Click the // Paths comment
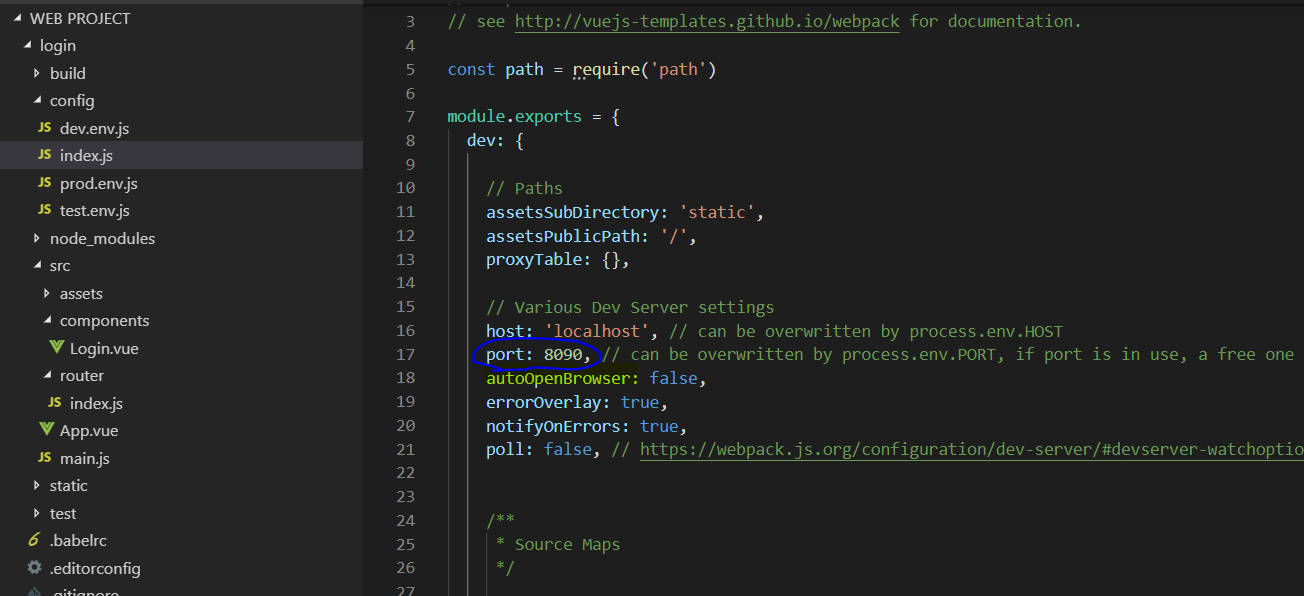This screenshot has height=596, width=1304. coord(525,188)
